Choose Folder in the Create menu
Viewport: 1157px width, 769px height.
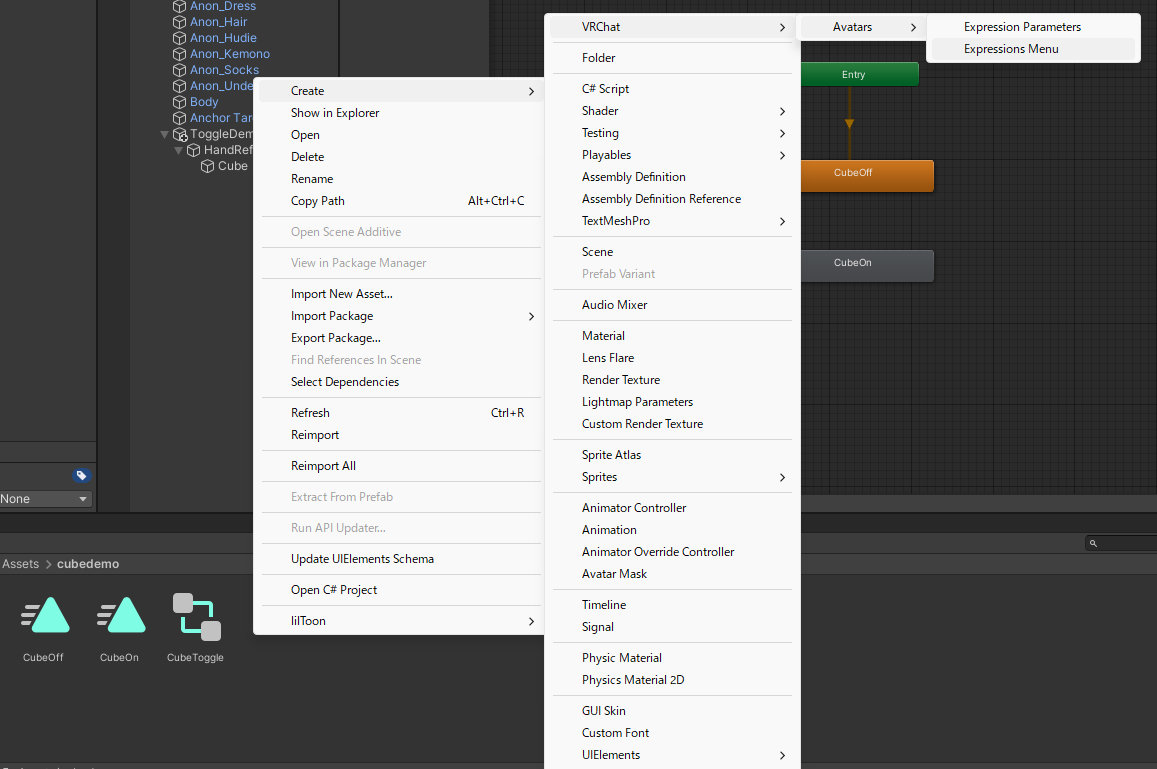(x=672, y=58)
